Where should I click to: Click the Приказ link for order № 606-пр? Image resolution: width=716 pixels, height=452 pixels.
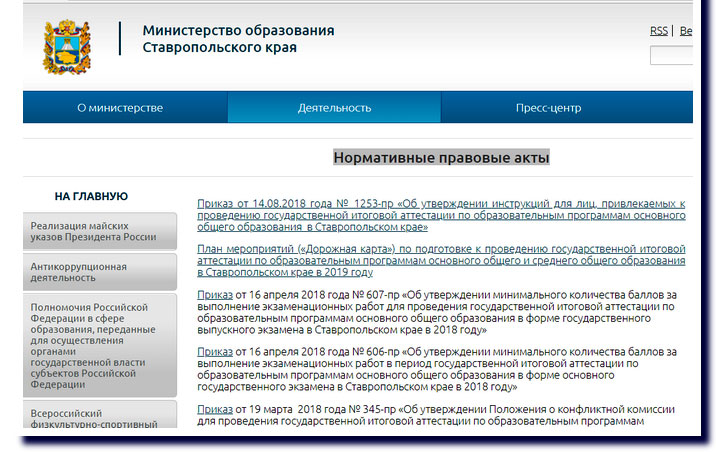click(x=215, y=352)
